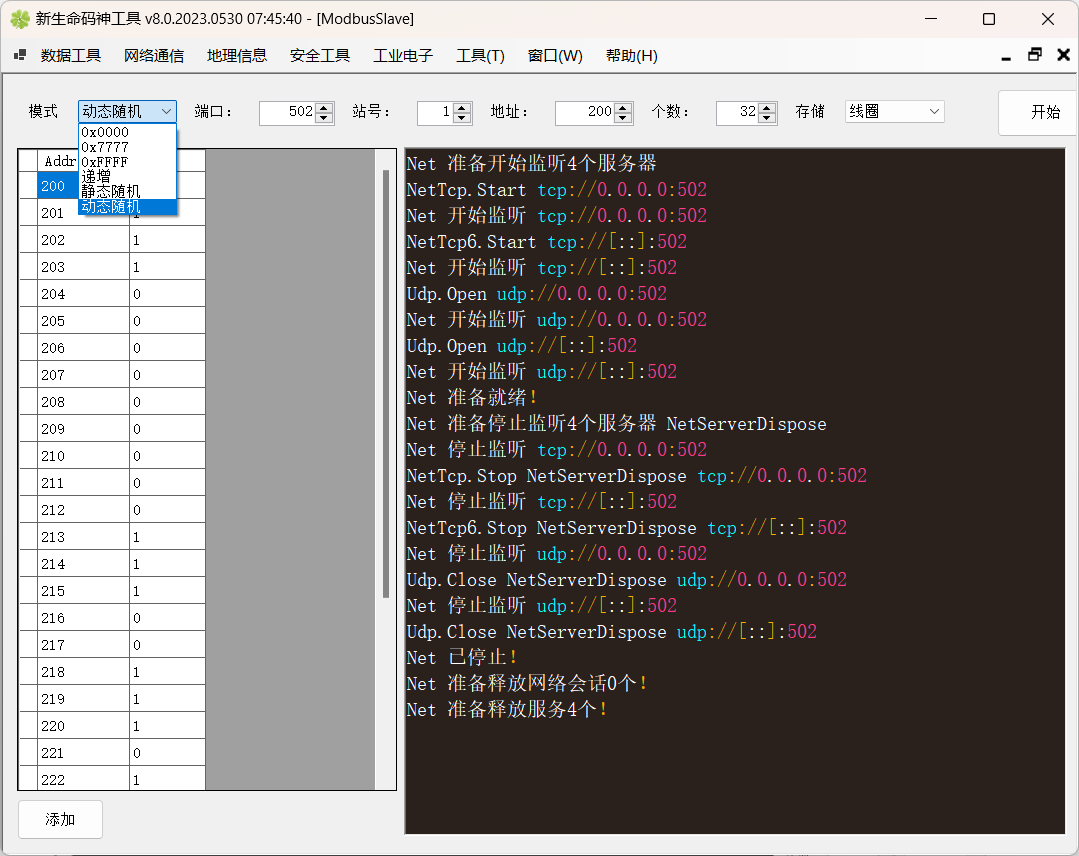
Task: Open the 帮助(H) menu
Action: click(x=632, y=56)
